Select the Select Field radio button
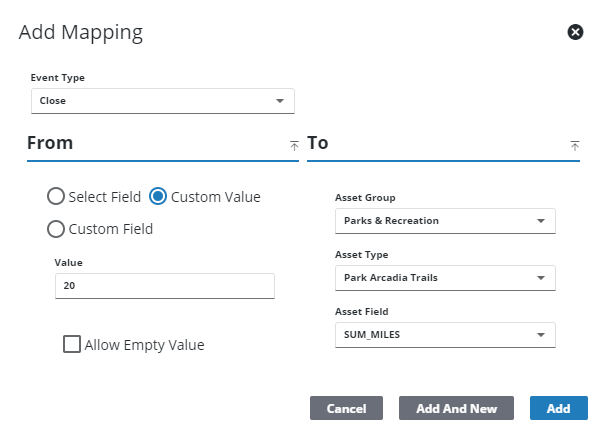This screenshot has width=606, height=444. coord(57,197)
